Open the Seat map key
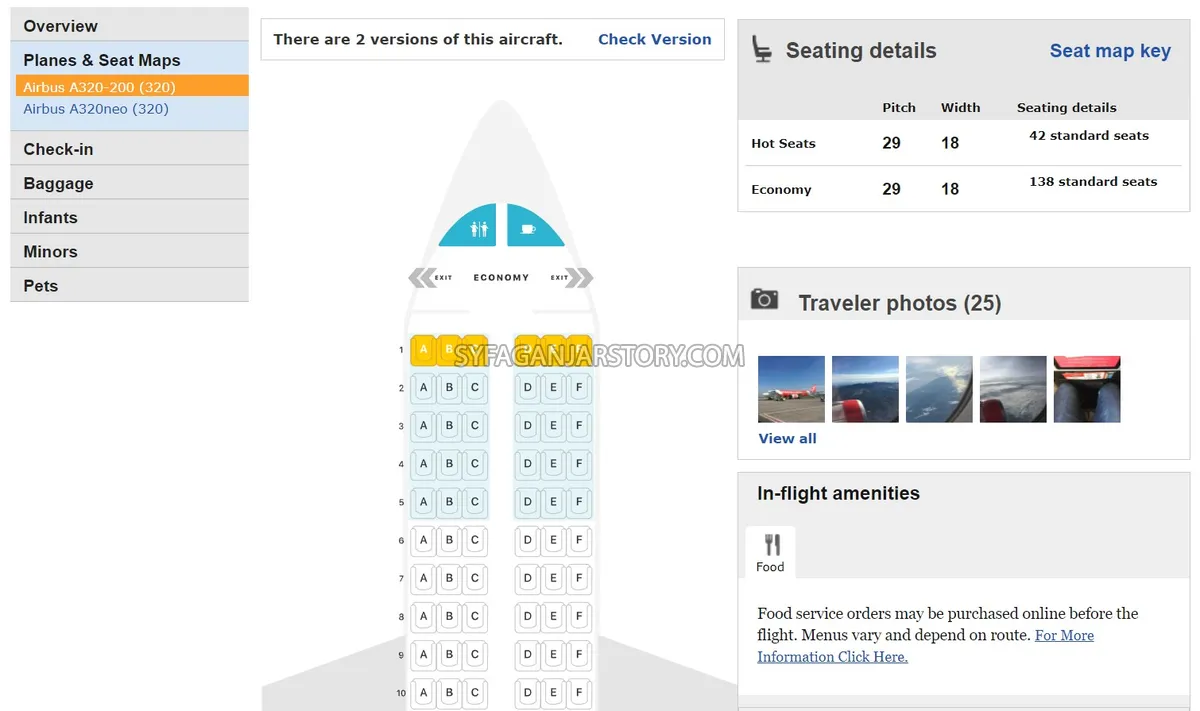 (x=1110, y=50)
